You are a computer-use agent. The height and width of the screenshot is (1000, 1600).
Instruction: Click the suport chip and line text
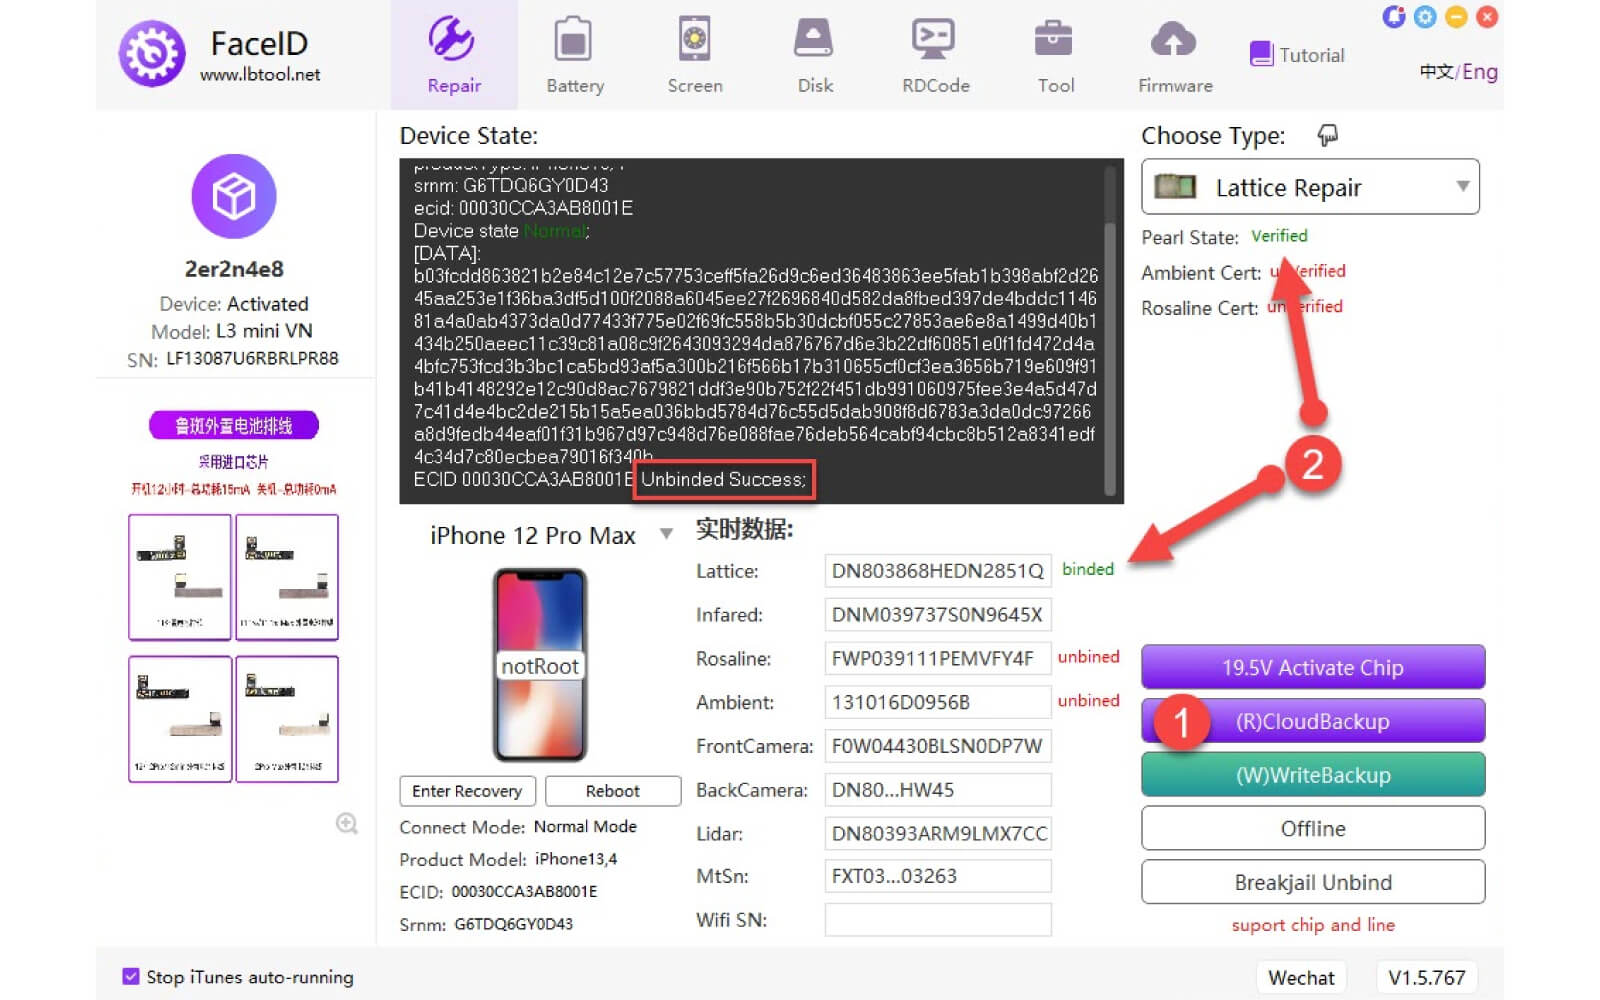tap(1313, 925)
